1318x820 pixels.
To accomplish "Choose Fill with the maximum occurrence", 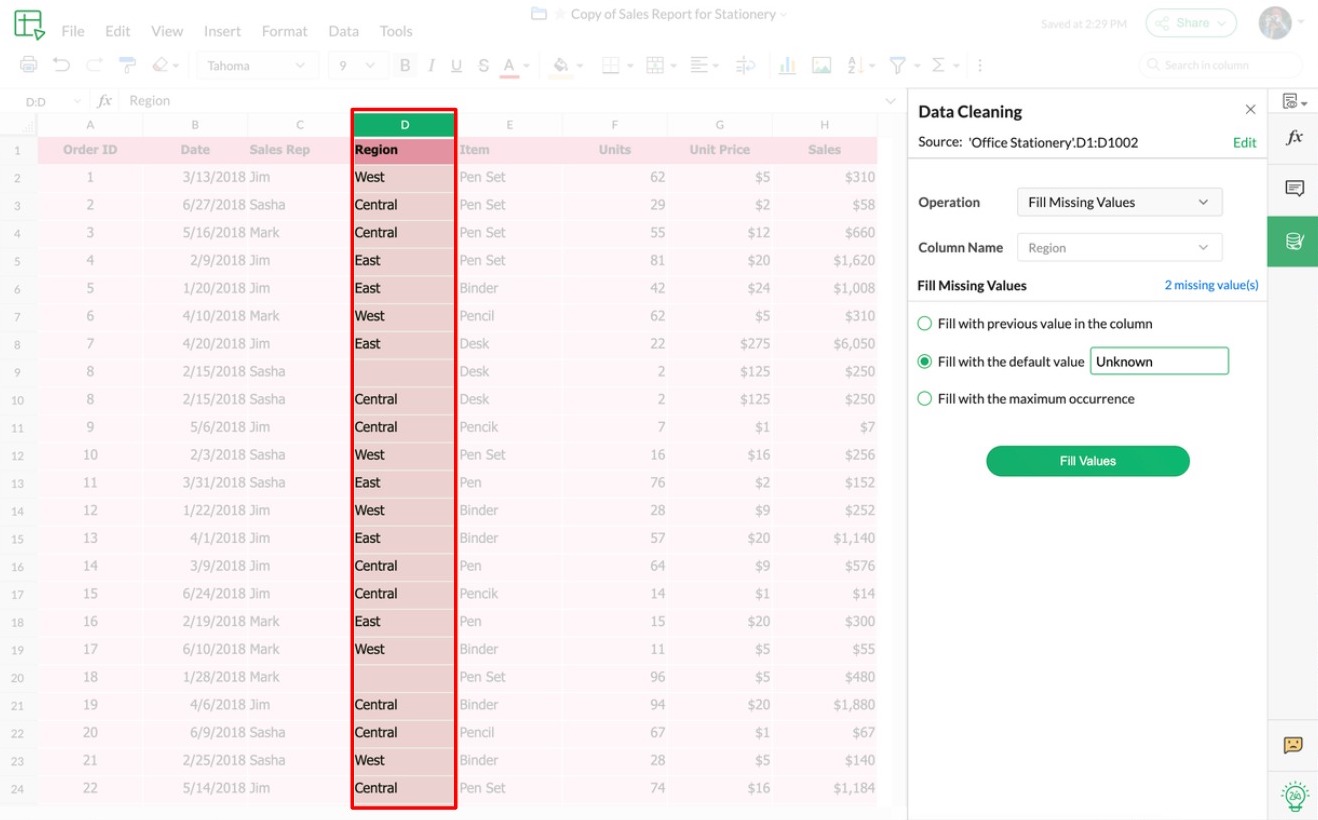I will (x=925, y=399).
